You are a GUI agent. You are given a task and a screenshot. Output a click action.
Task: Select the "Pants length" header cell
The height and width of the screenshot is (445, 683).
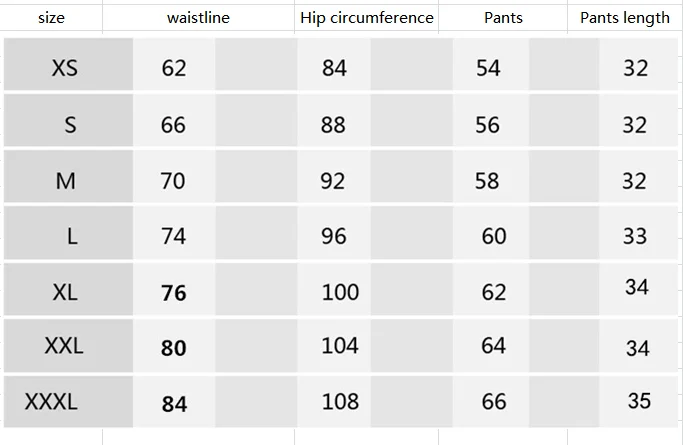point(625,18)
